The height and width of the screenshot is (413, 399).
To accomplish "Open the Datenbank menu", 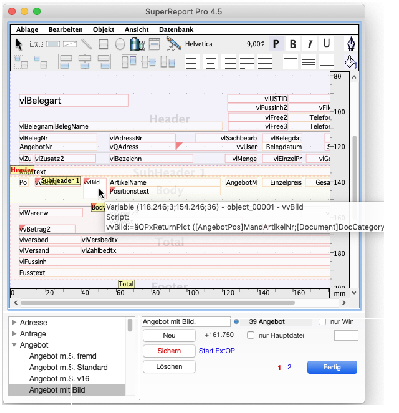I will pos(176,29).
